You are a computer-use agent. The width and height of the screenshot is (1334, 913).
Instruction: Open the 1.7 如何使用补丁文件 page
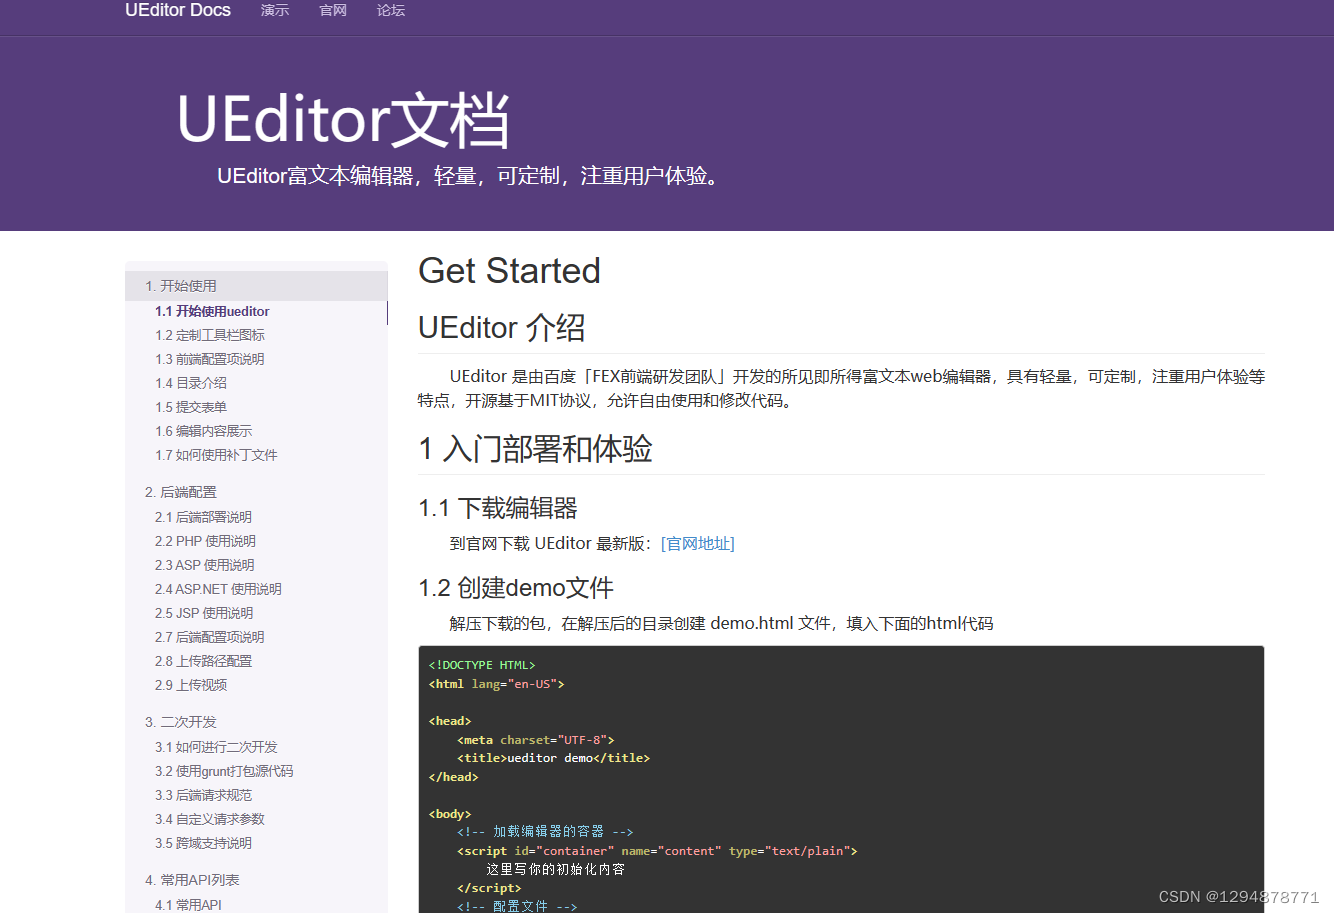point(218,455)
